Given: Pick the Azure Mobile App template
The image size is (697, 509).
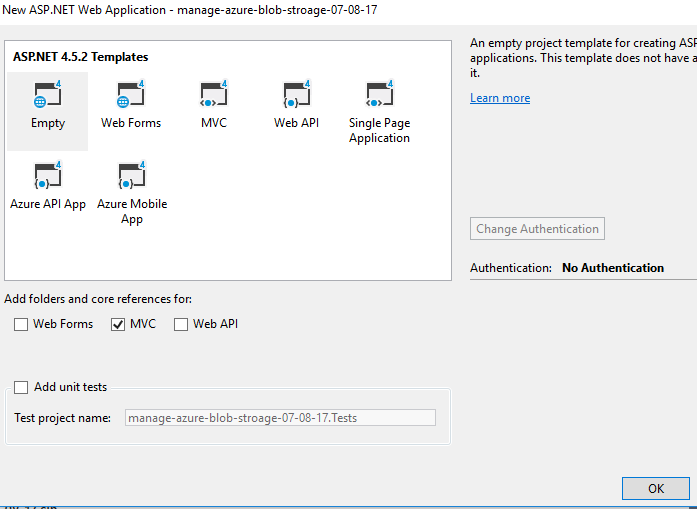Looking at the screenshot, I should pyautogui.click(x=132, y=192).
